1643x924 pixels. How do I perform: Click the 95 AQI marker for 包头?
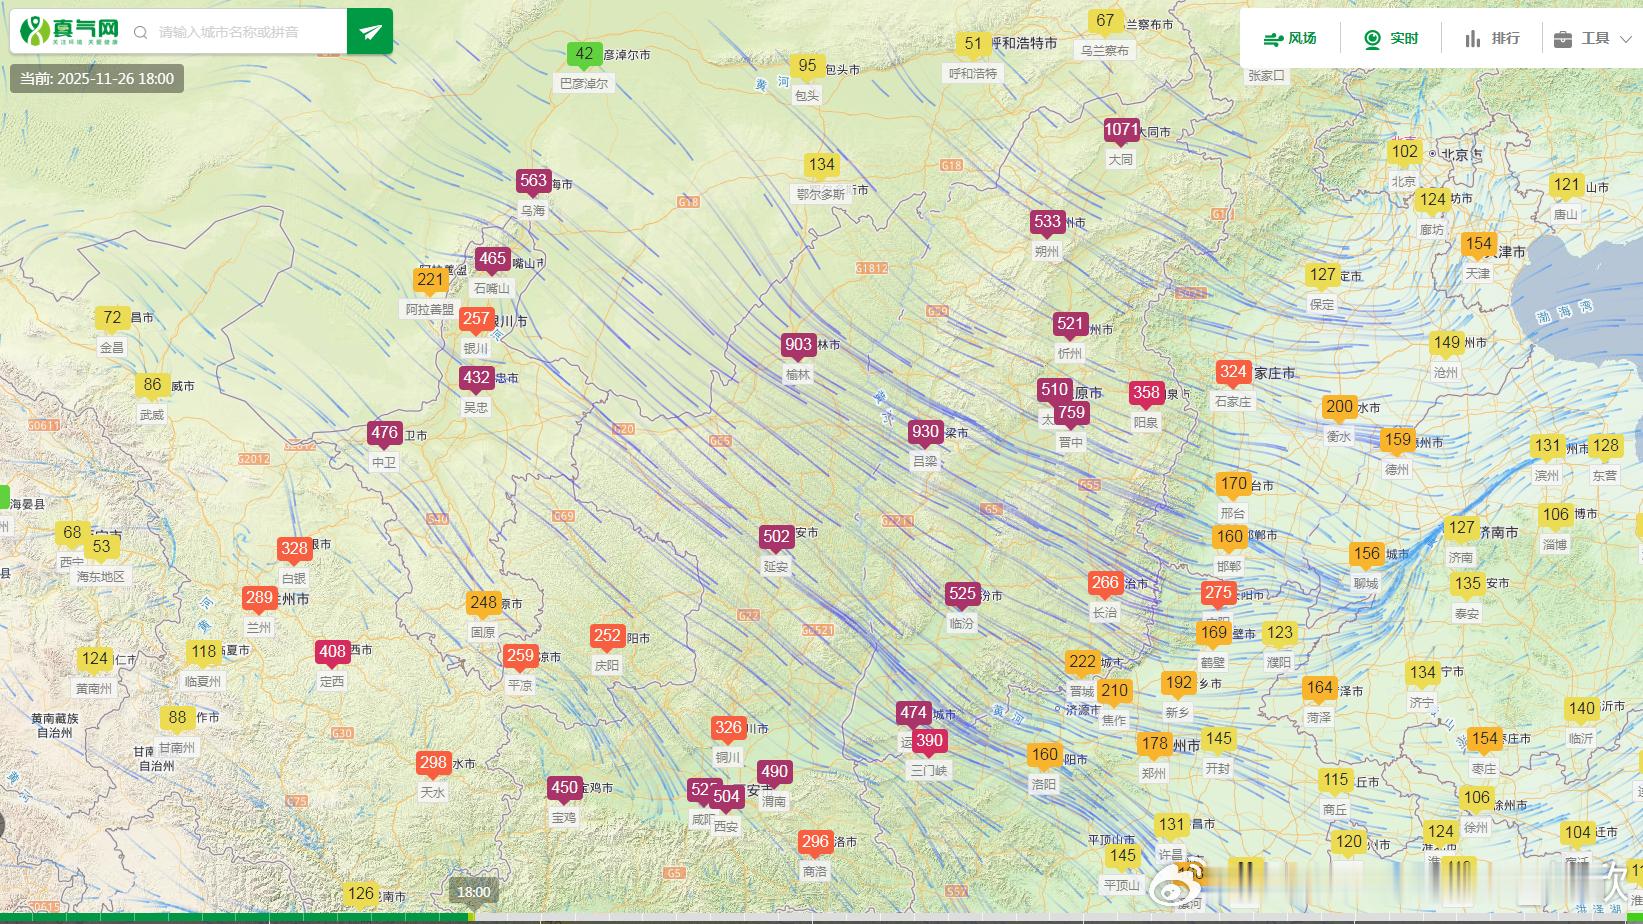[x=807, y=67]
